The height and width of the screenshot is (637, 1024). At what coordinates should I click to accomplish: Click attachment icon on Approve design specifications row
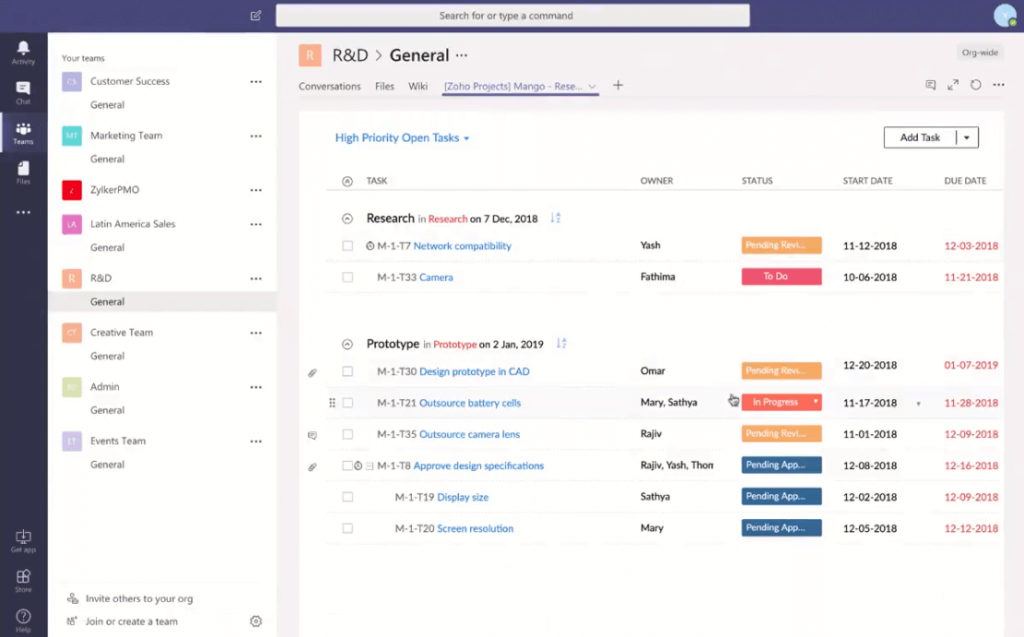click(312, 467)
